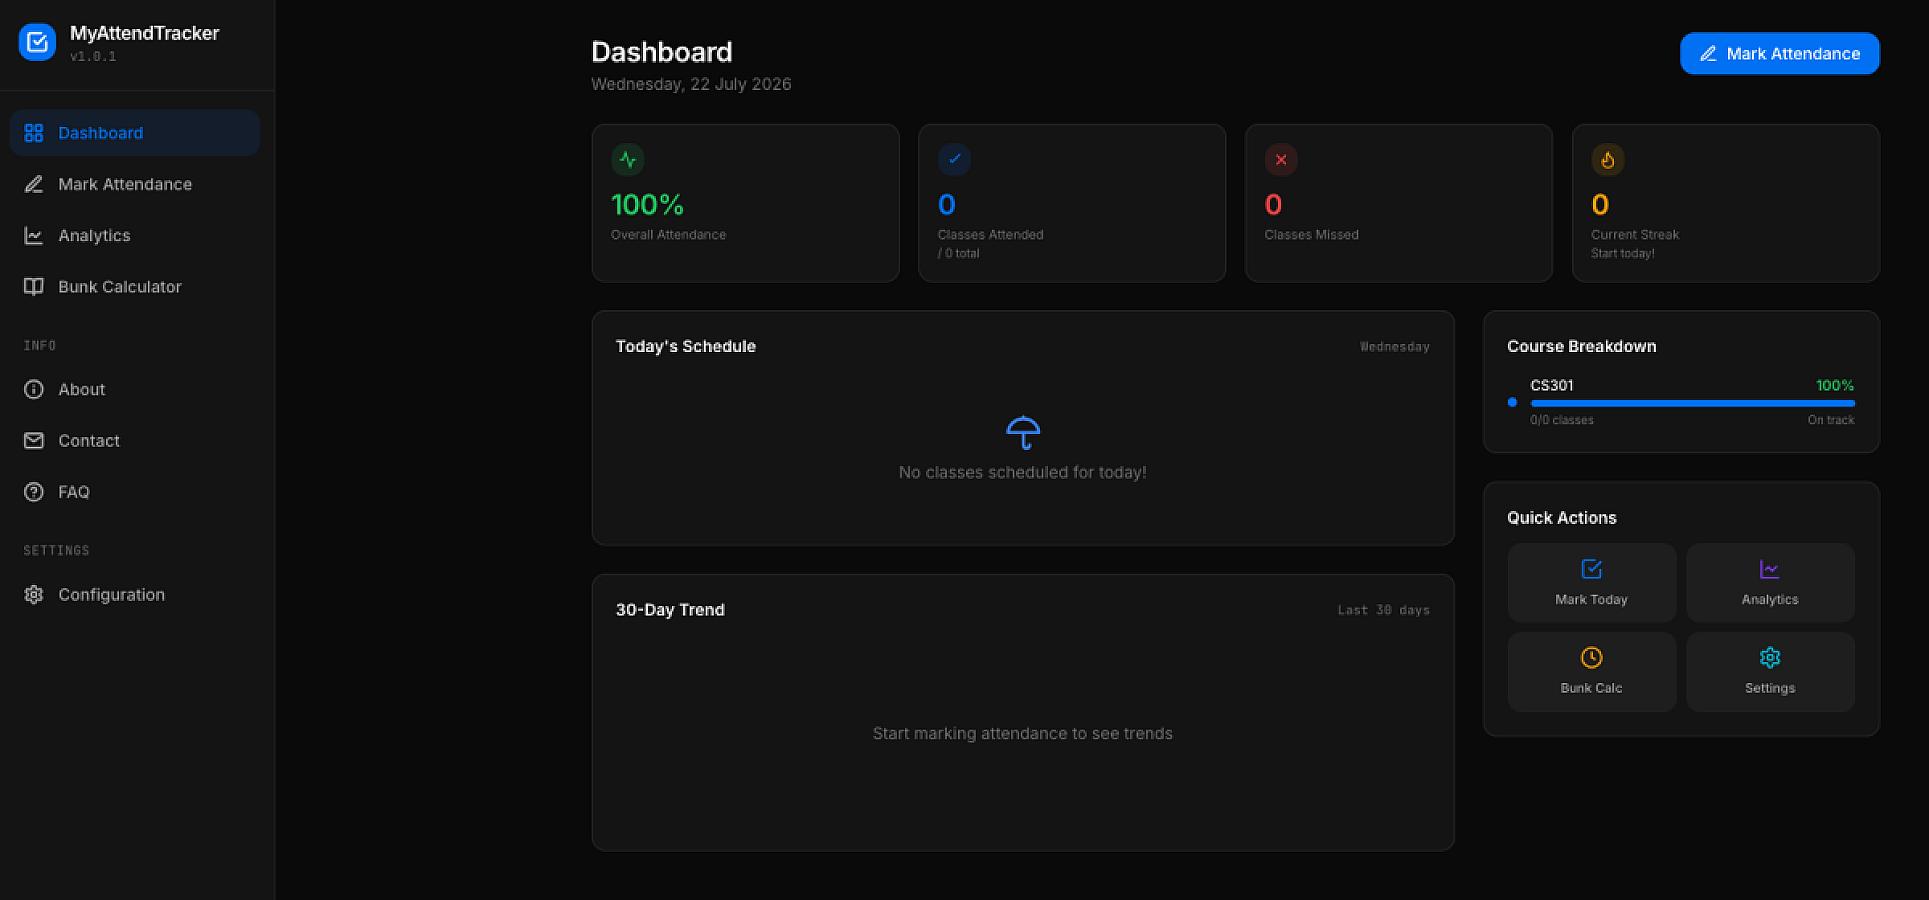Open Mark Attendance in the sidebar

pyautogui.click(x=135, y=184)
